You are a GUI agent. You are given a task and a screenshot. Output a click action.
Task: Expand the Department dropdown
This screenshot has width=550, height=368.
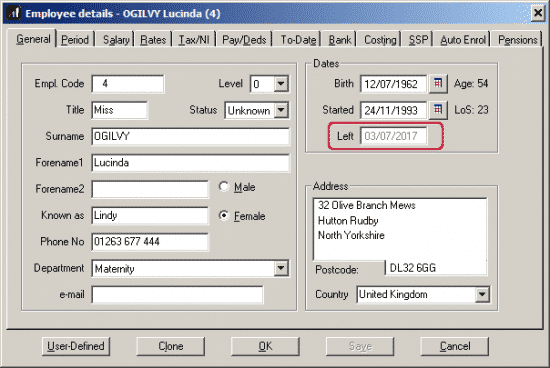tap(281, 268)
